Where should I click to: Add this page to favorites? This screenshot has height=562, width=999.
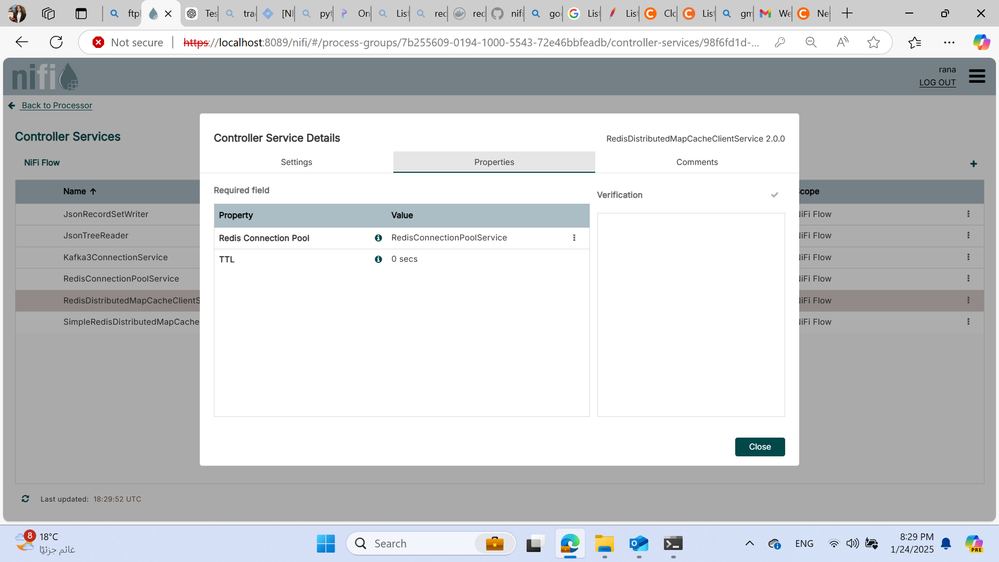[x=873, y=42]
